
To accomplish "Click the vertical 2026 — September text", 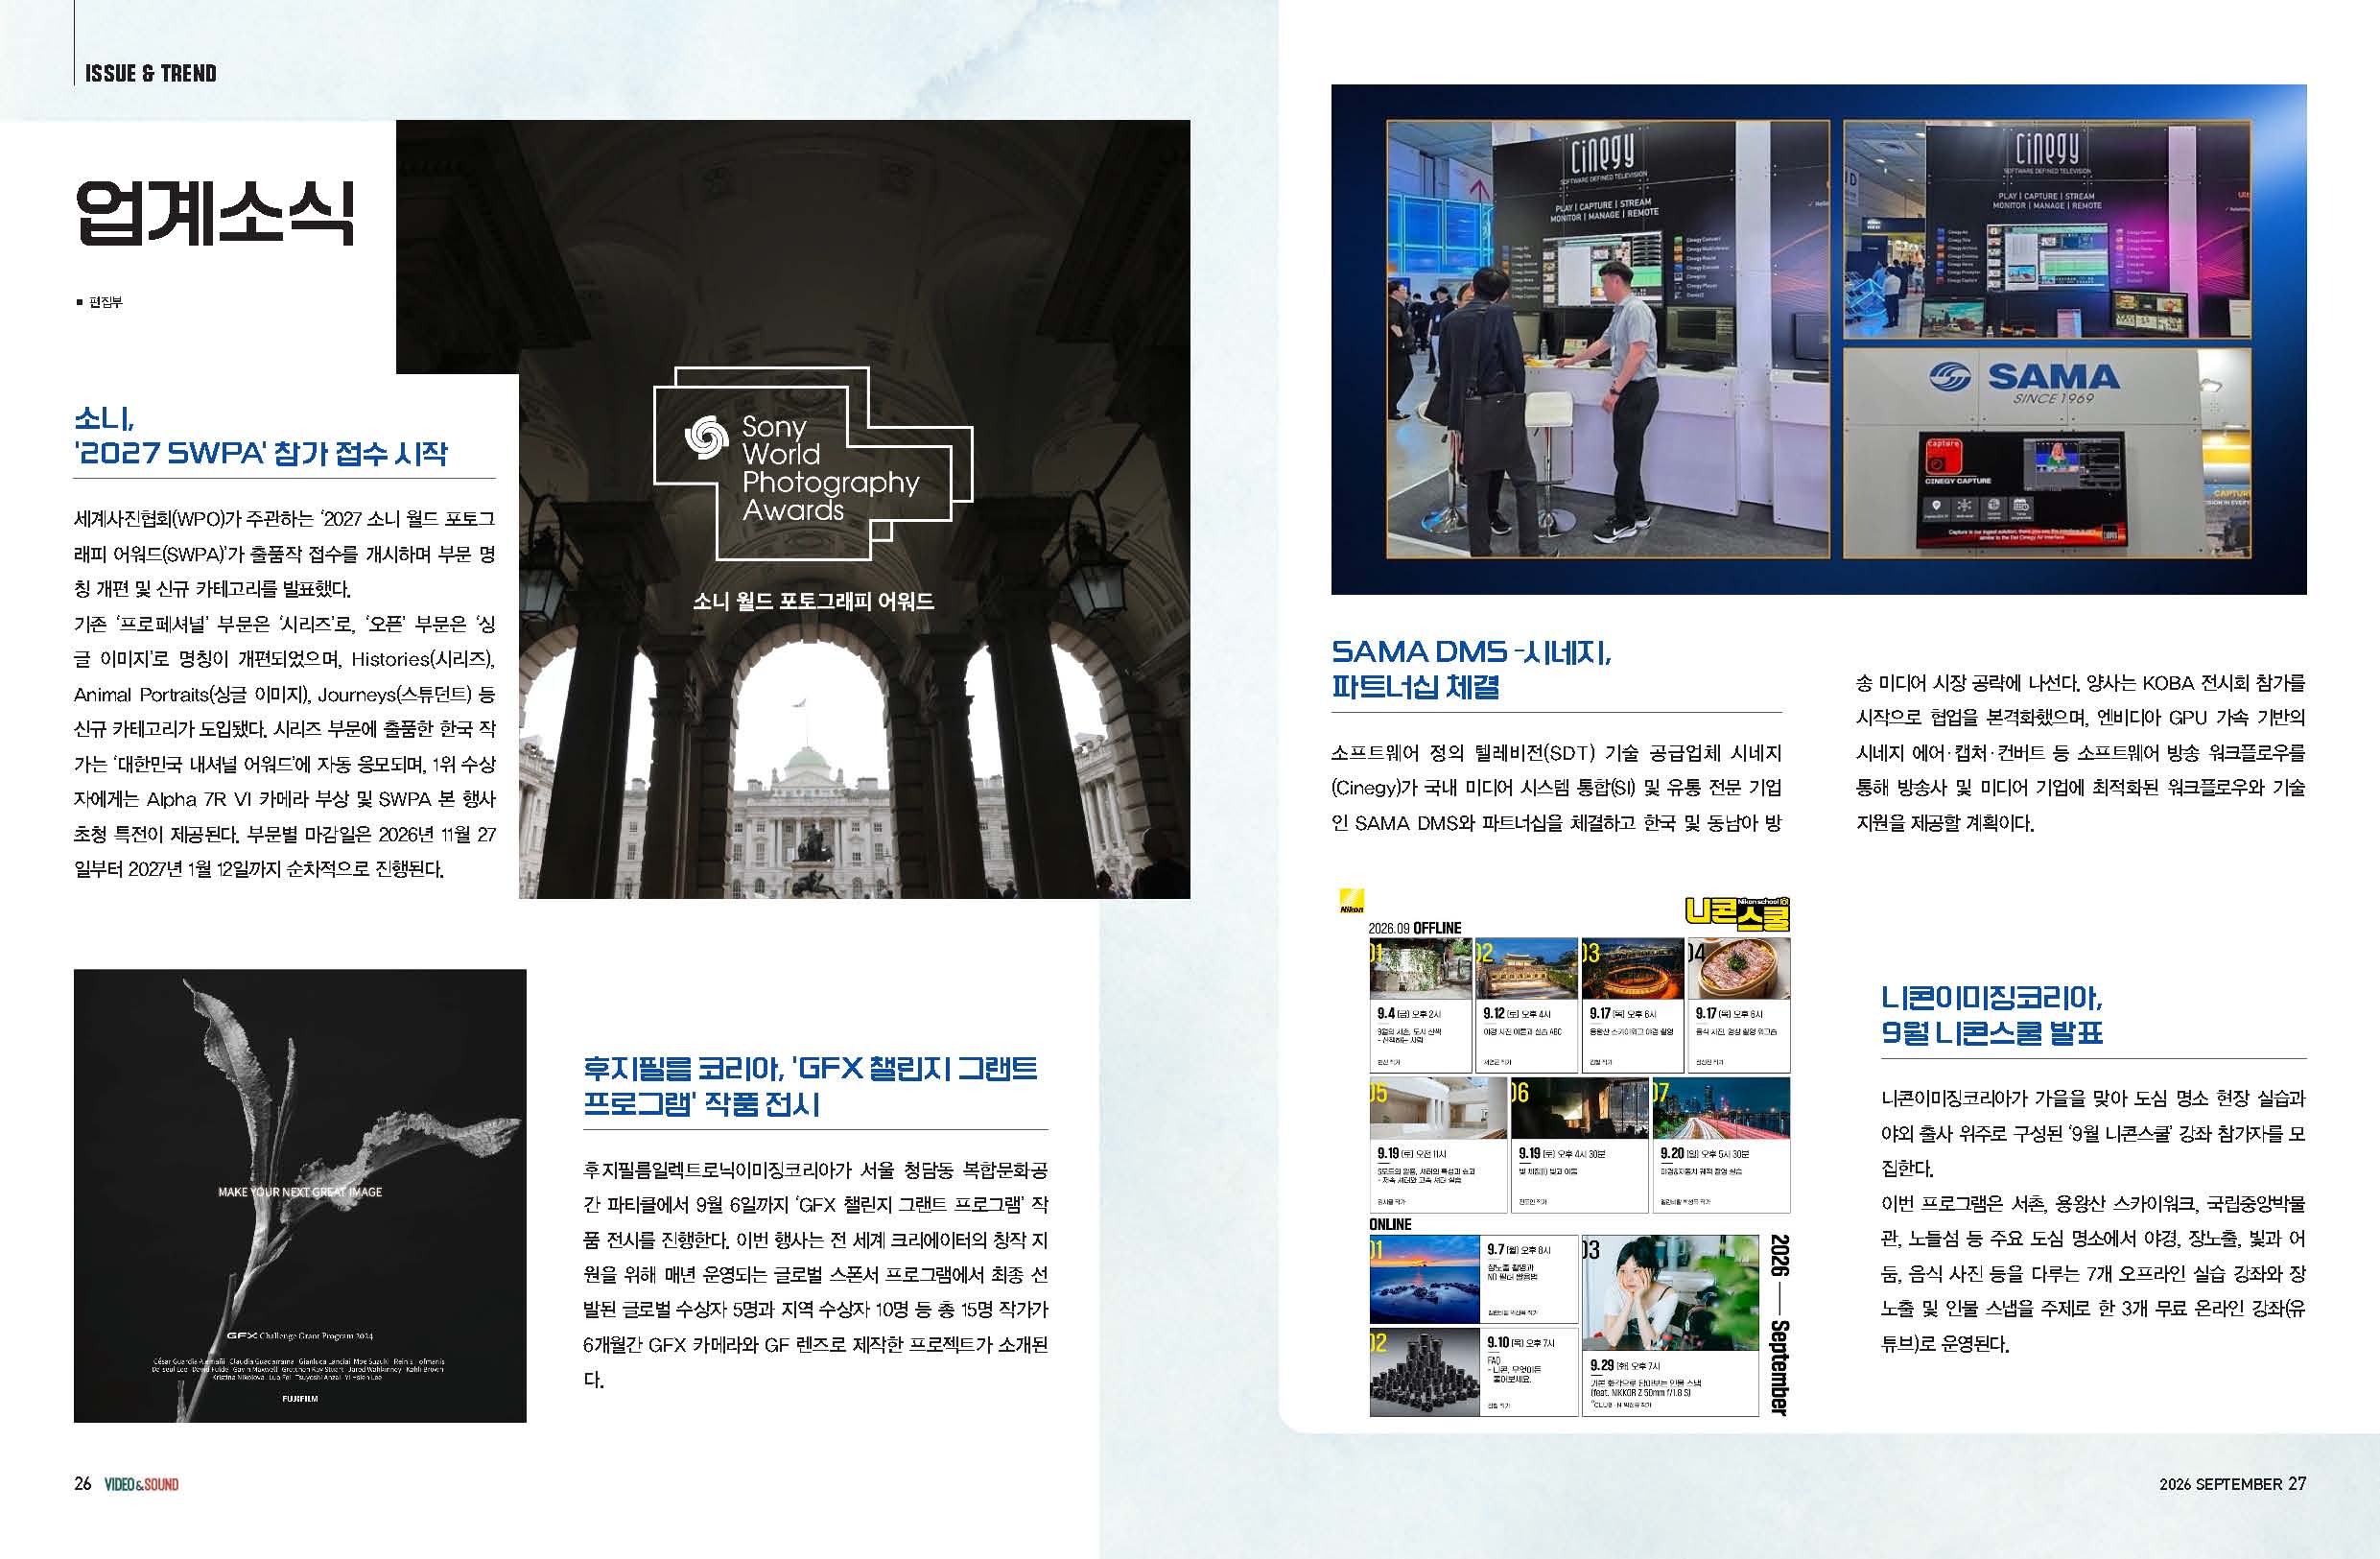I will click(x=1779, y=1325).
